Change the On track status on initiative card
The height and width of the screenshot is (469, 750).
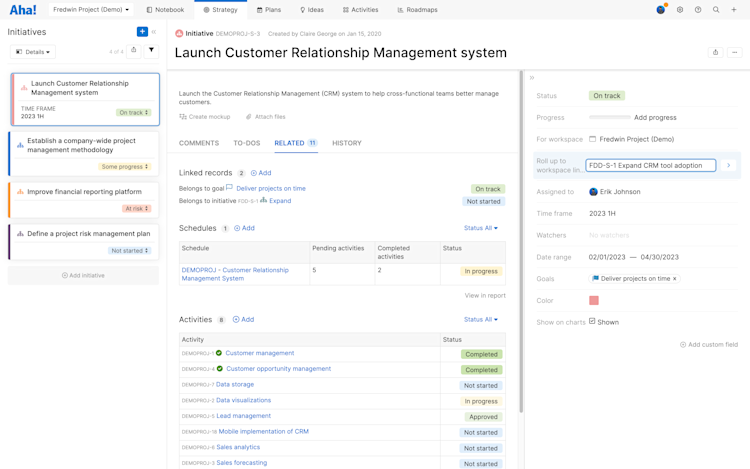(x=134, y=113)
